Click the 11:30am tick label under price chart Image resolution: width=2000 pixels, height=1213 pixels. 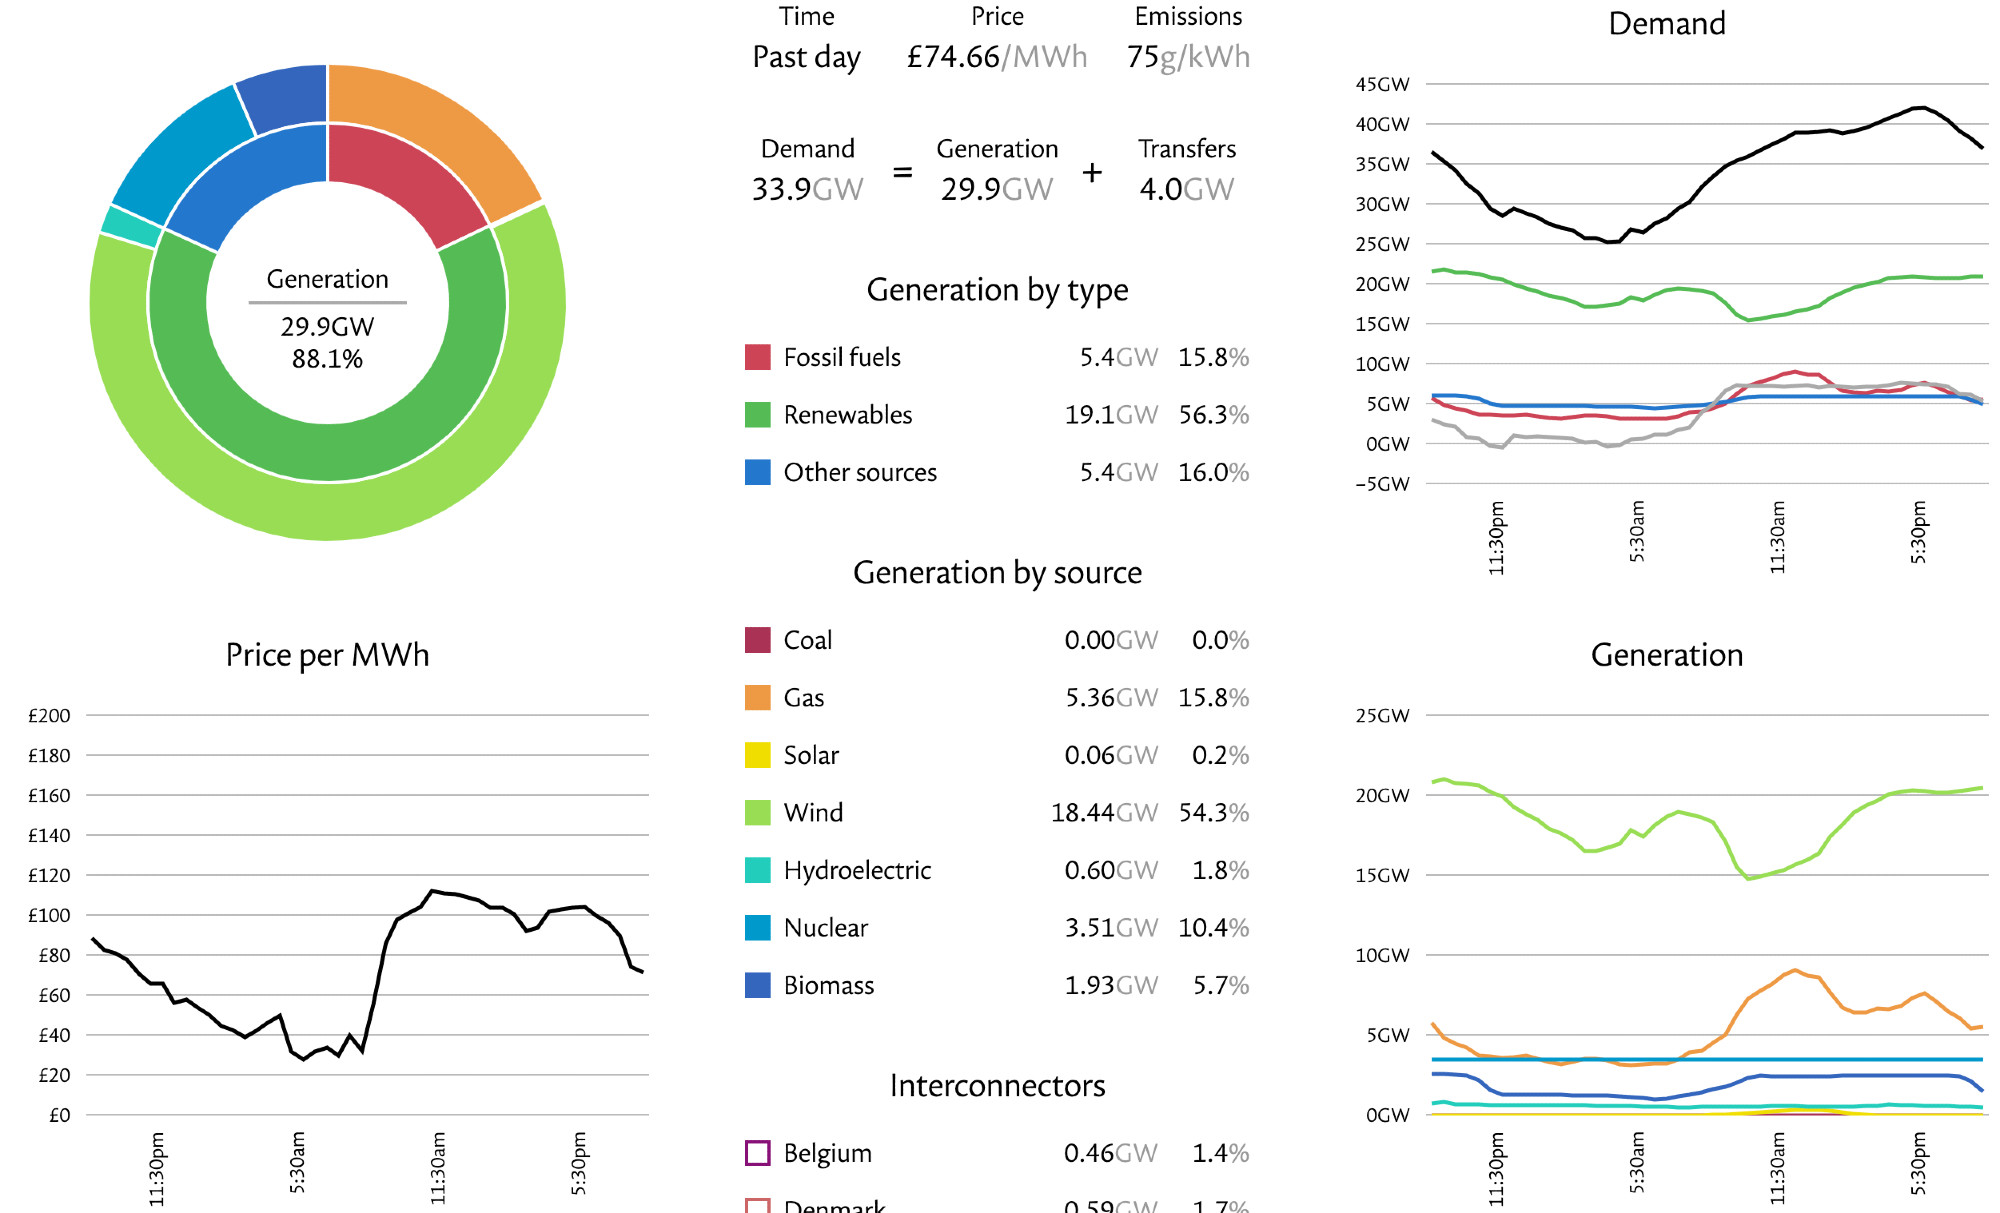point(438,1168)
